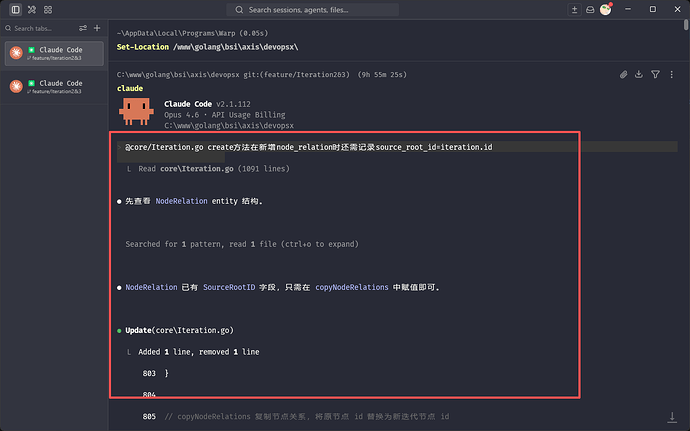Viewport: 690px width, 431px height.
Task: Click the 'copyNodeRelations' highlighted word
Action: pos(352,287)
